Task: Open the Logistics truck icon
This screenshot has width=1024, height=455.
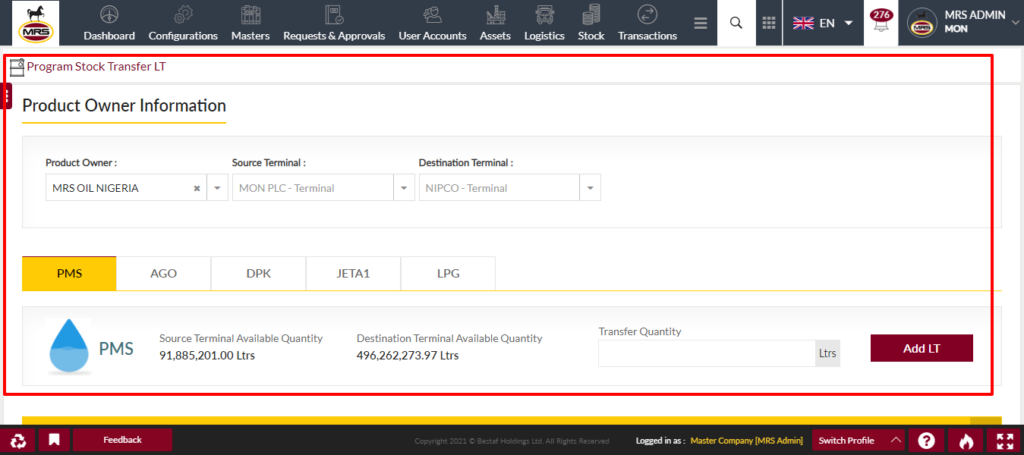Action: tap(544, 14)
